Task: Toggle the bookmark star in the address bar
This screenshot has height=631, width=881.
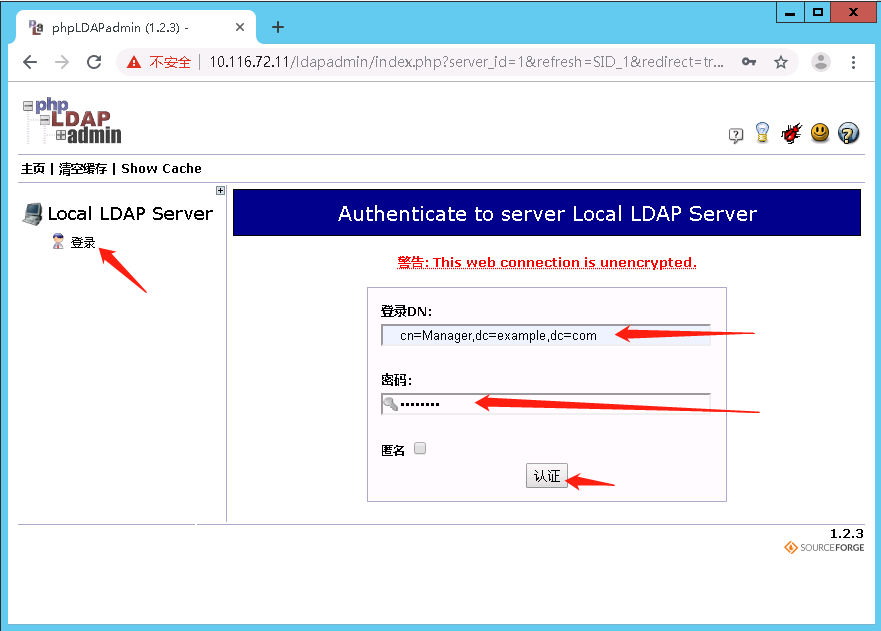Action: click(x=779, y=61)
